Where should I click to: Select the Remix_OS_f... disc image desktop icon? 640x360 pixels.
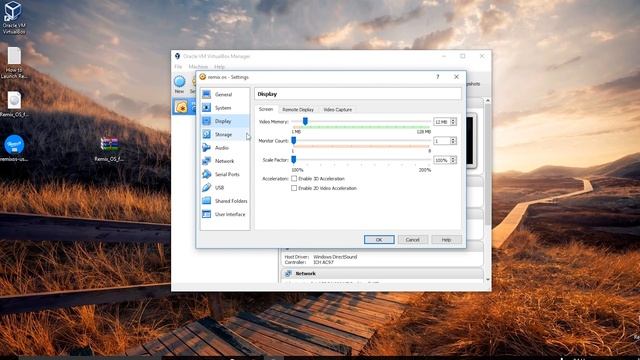click(x=14, y=104)
